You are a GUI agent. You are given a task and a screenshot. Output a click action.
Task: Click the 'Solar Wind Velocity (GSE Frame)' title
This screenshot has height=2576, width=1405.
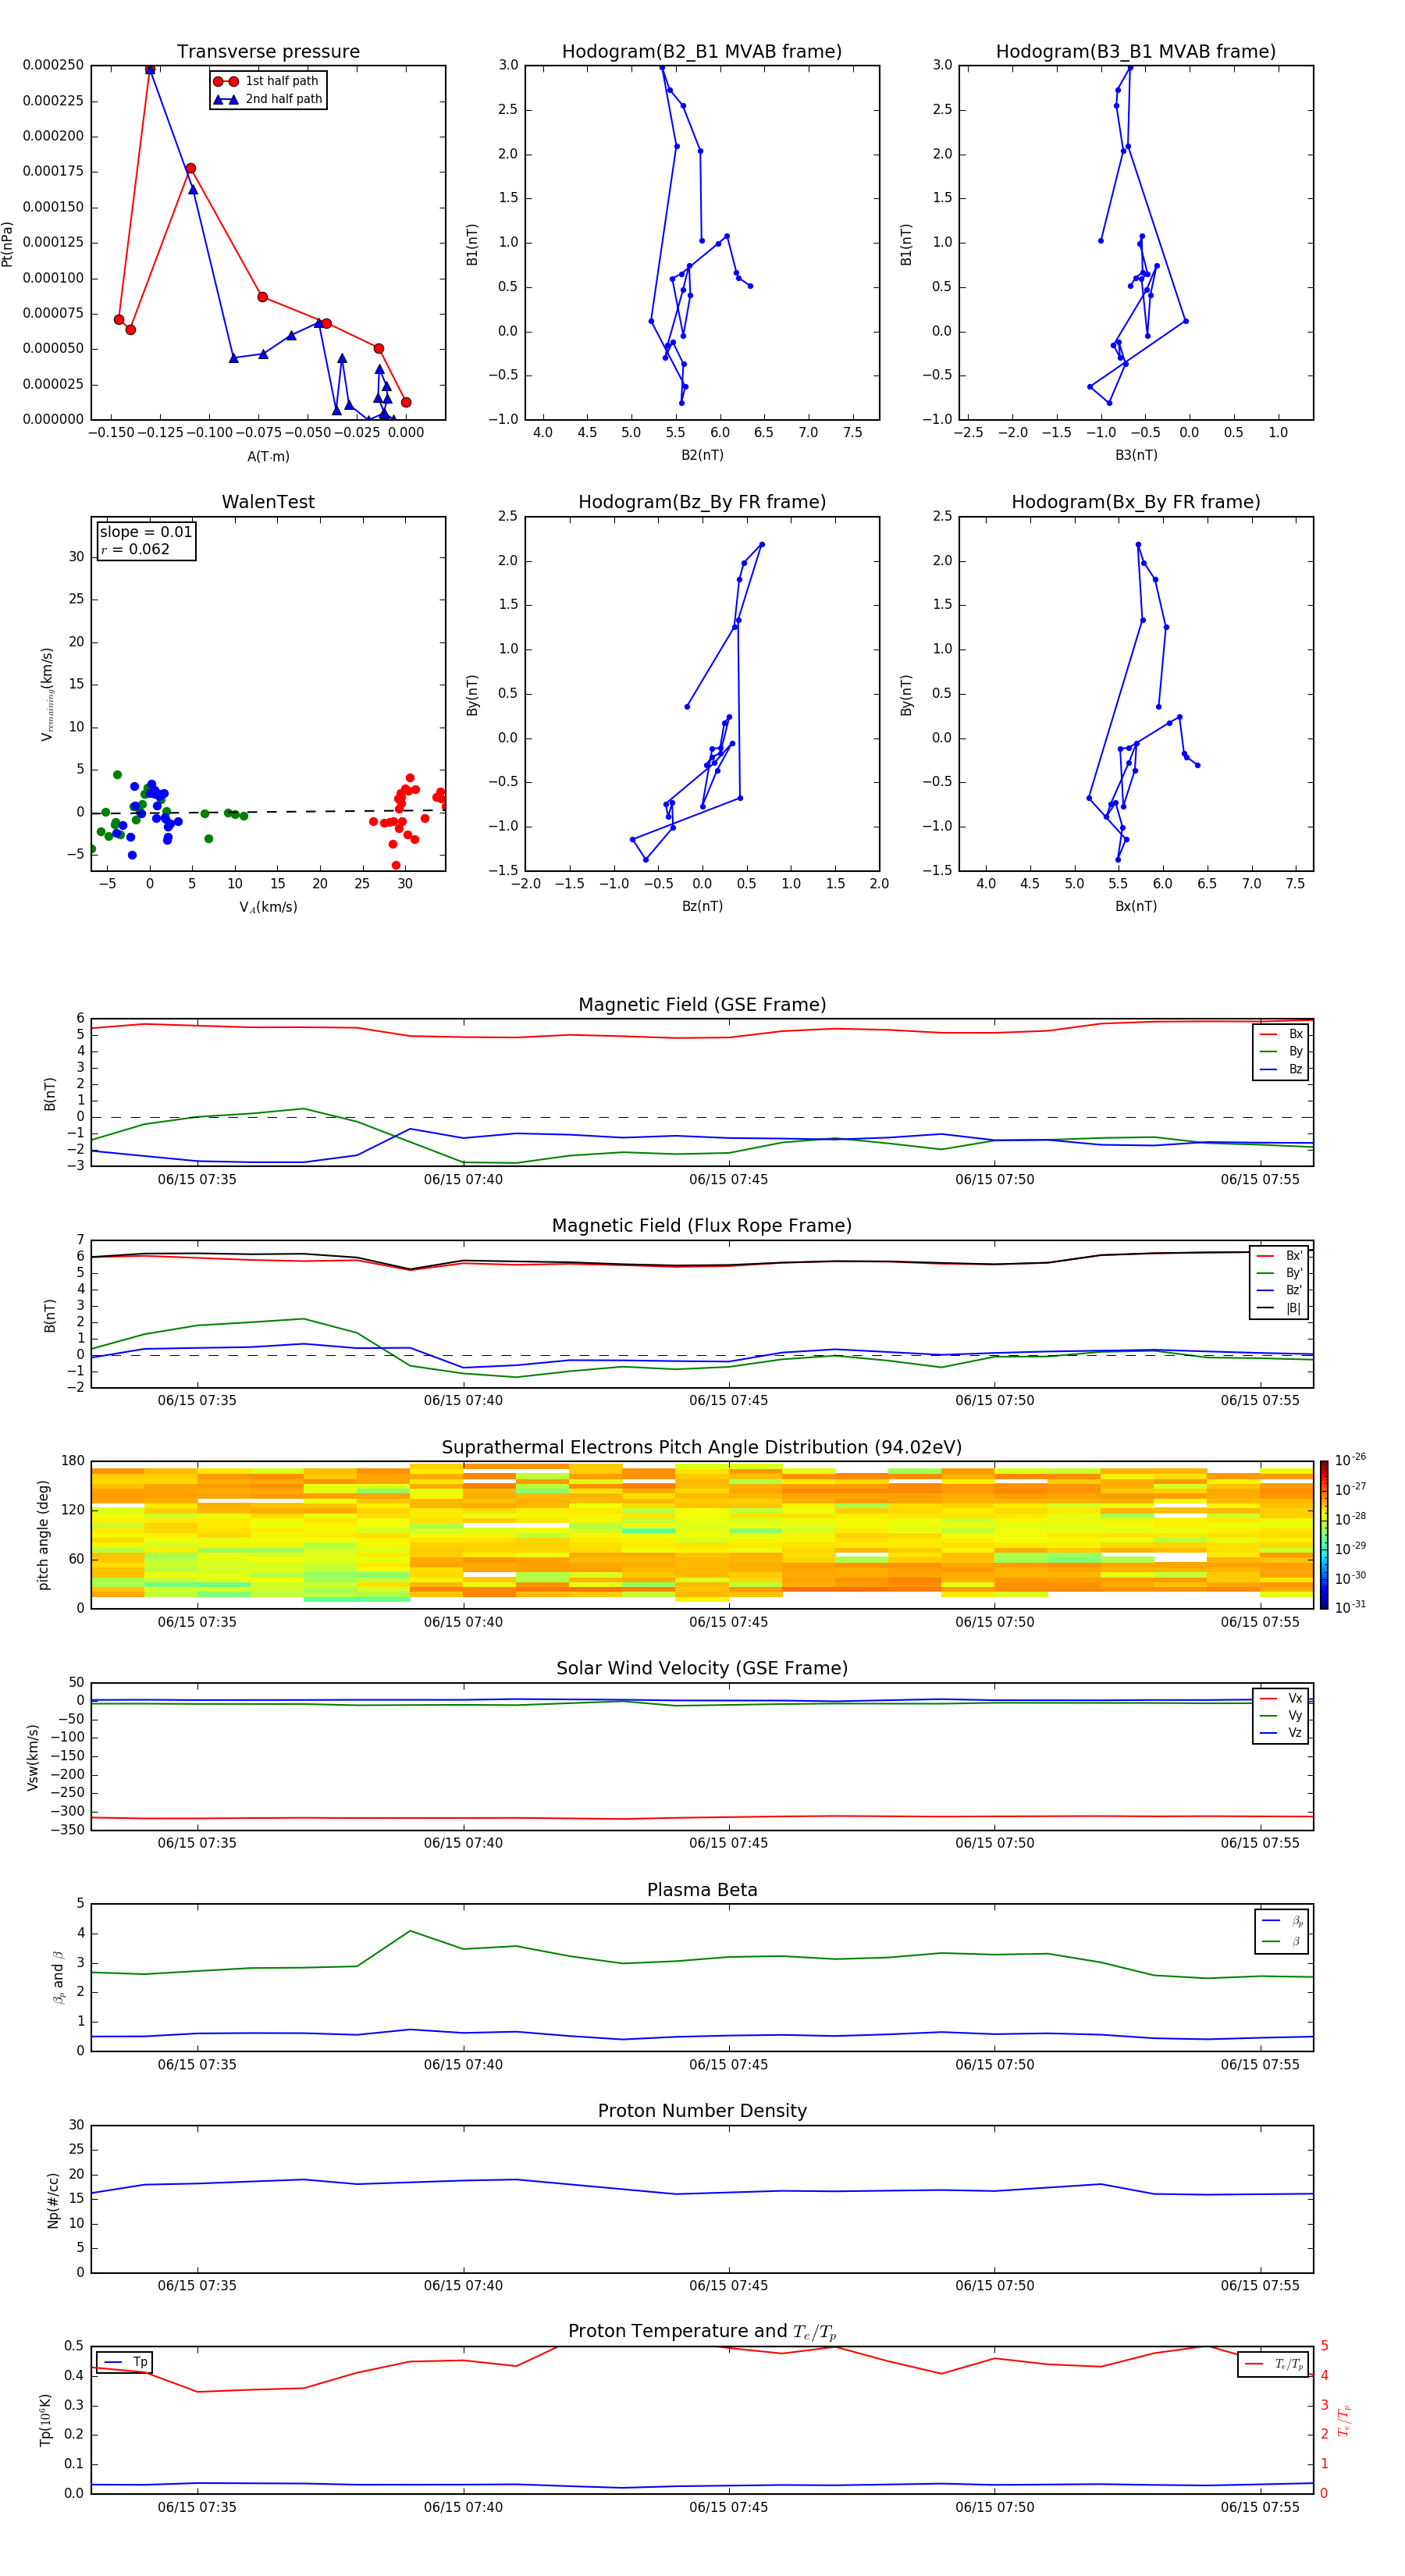702,1668
